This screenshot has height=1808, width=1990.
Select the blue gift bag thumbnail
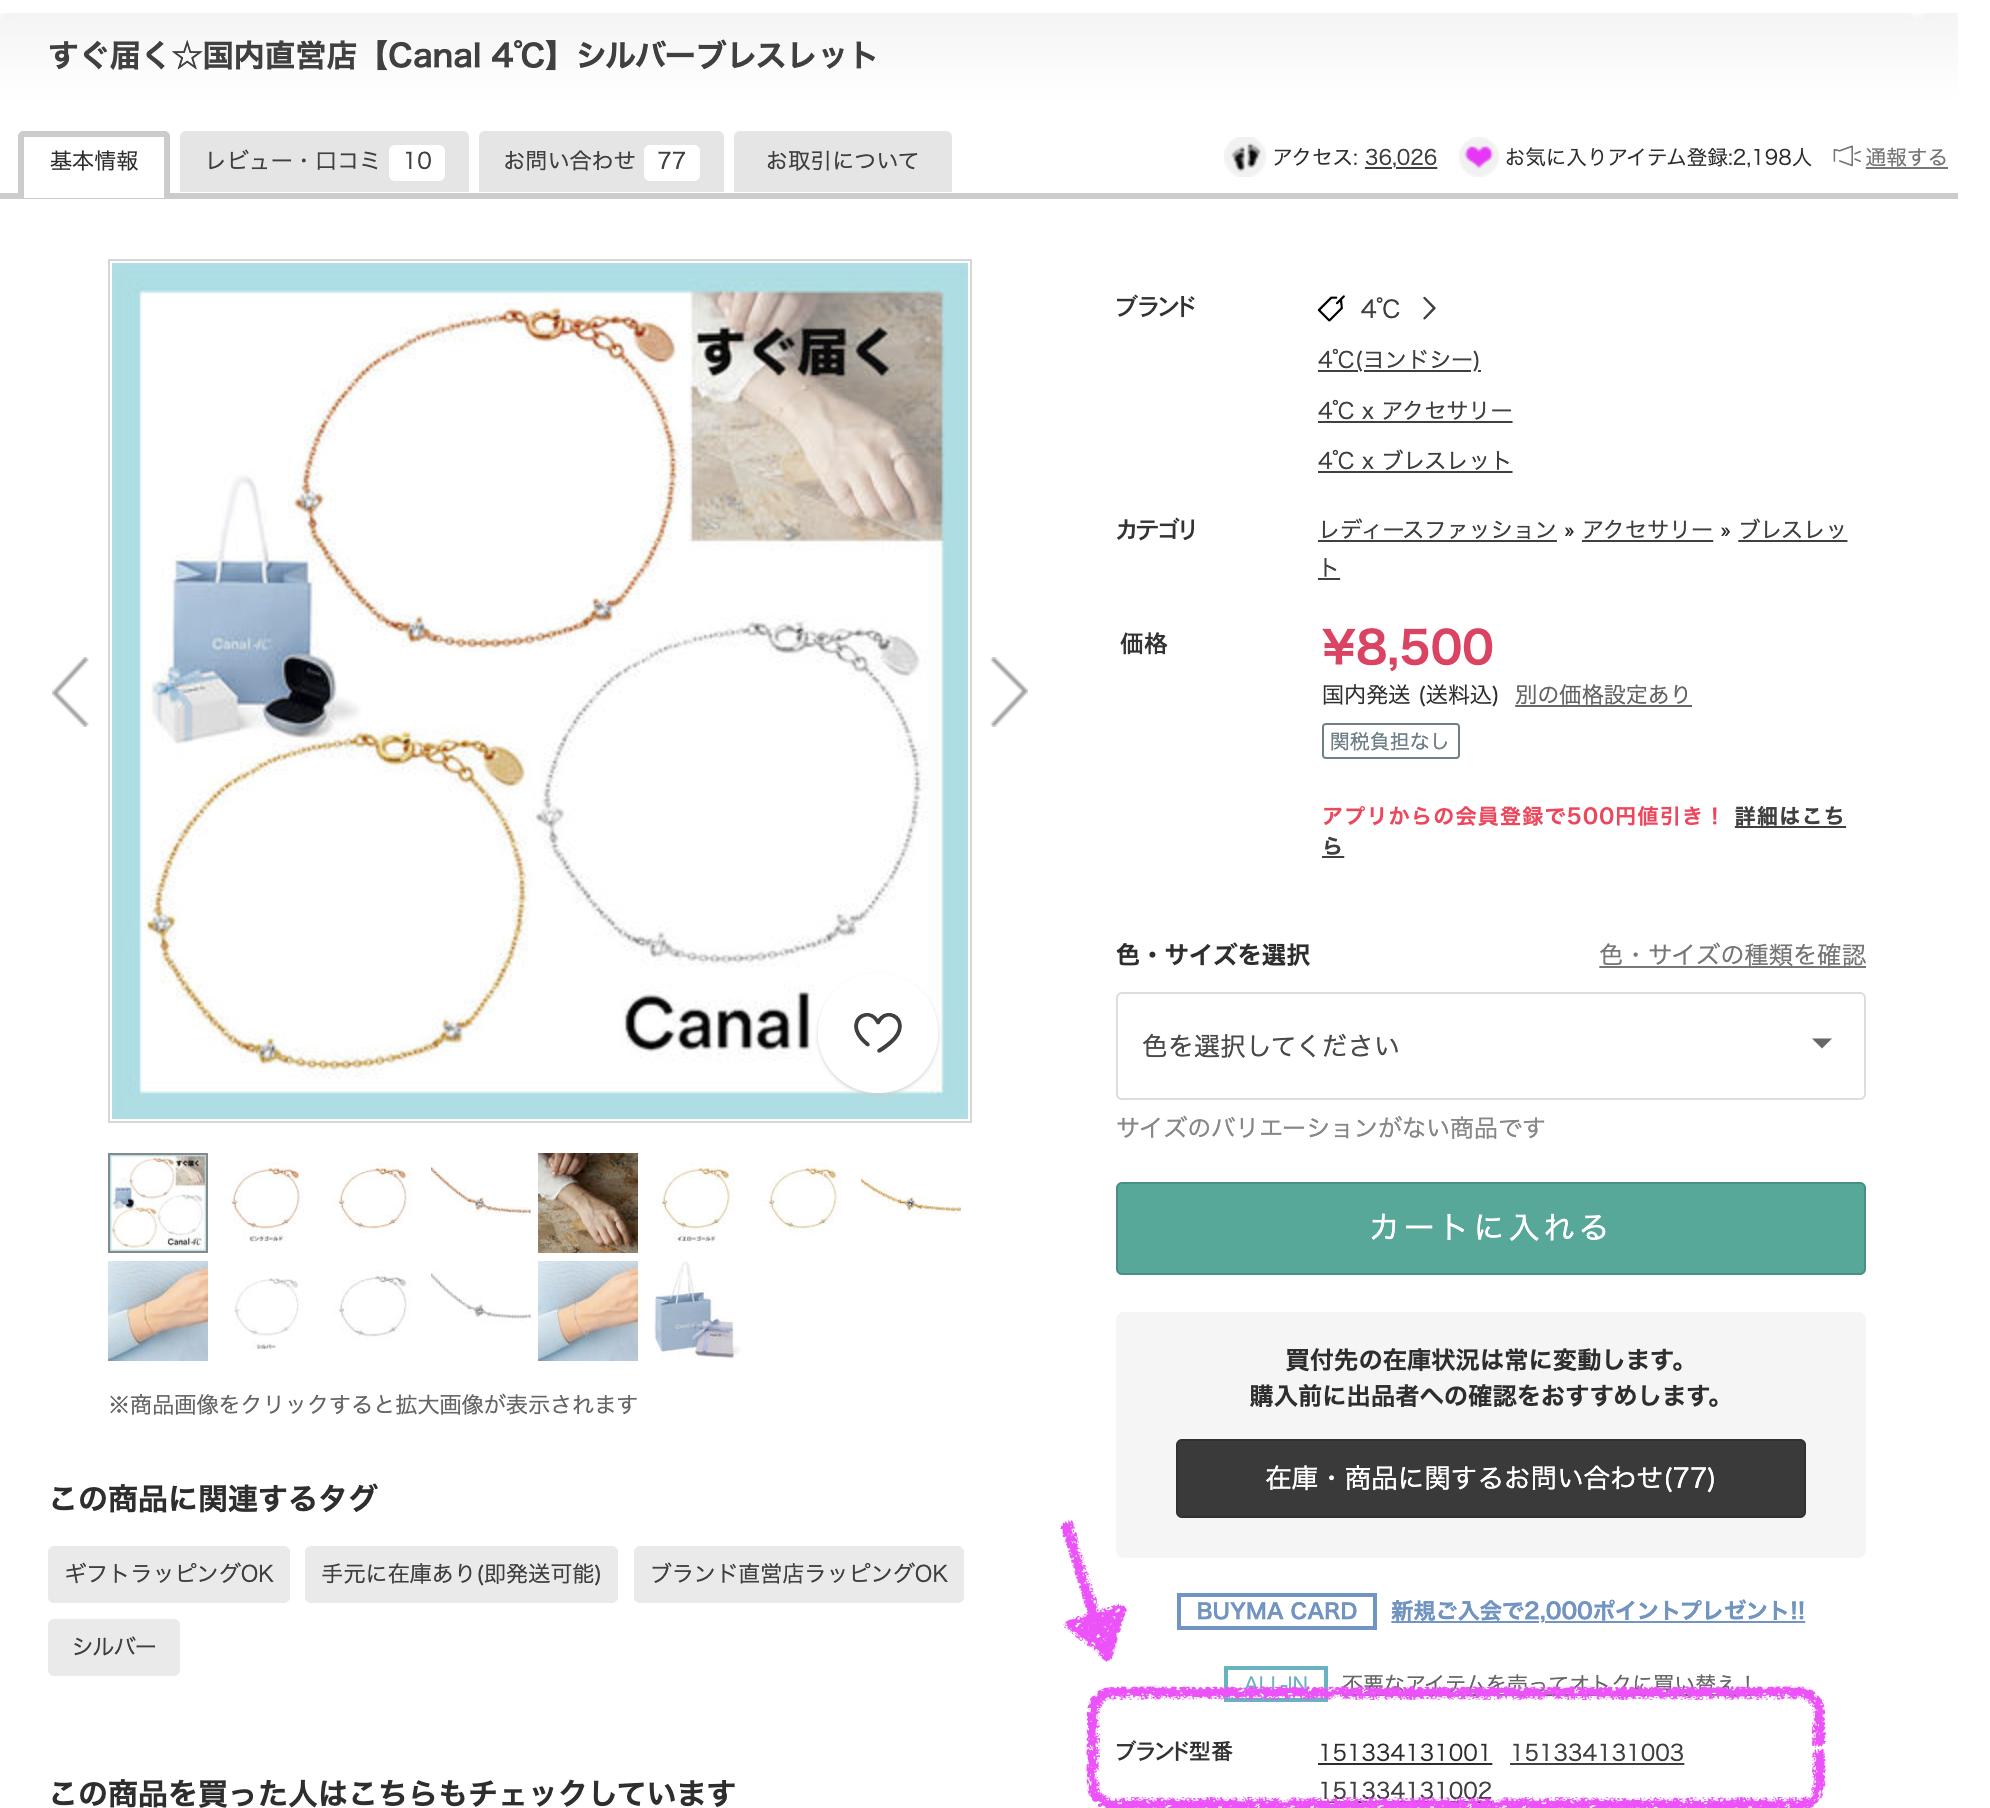point(696,1311)
